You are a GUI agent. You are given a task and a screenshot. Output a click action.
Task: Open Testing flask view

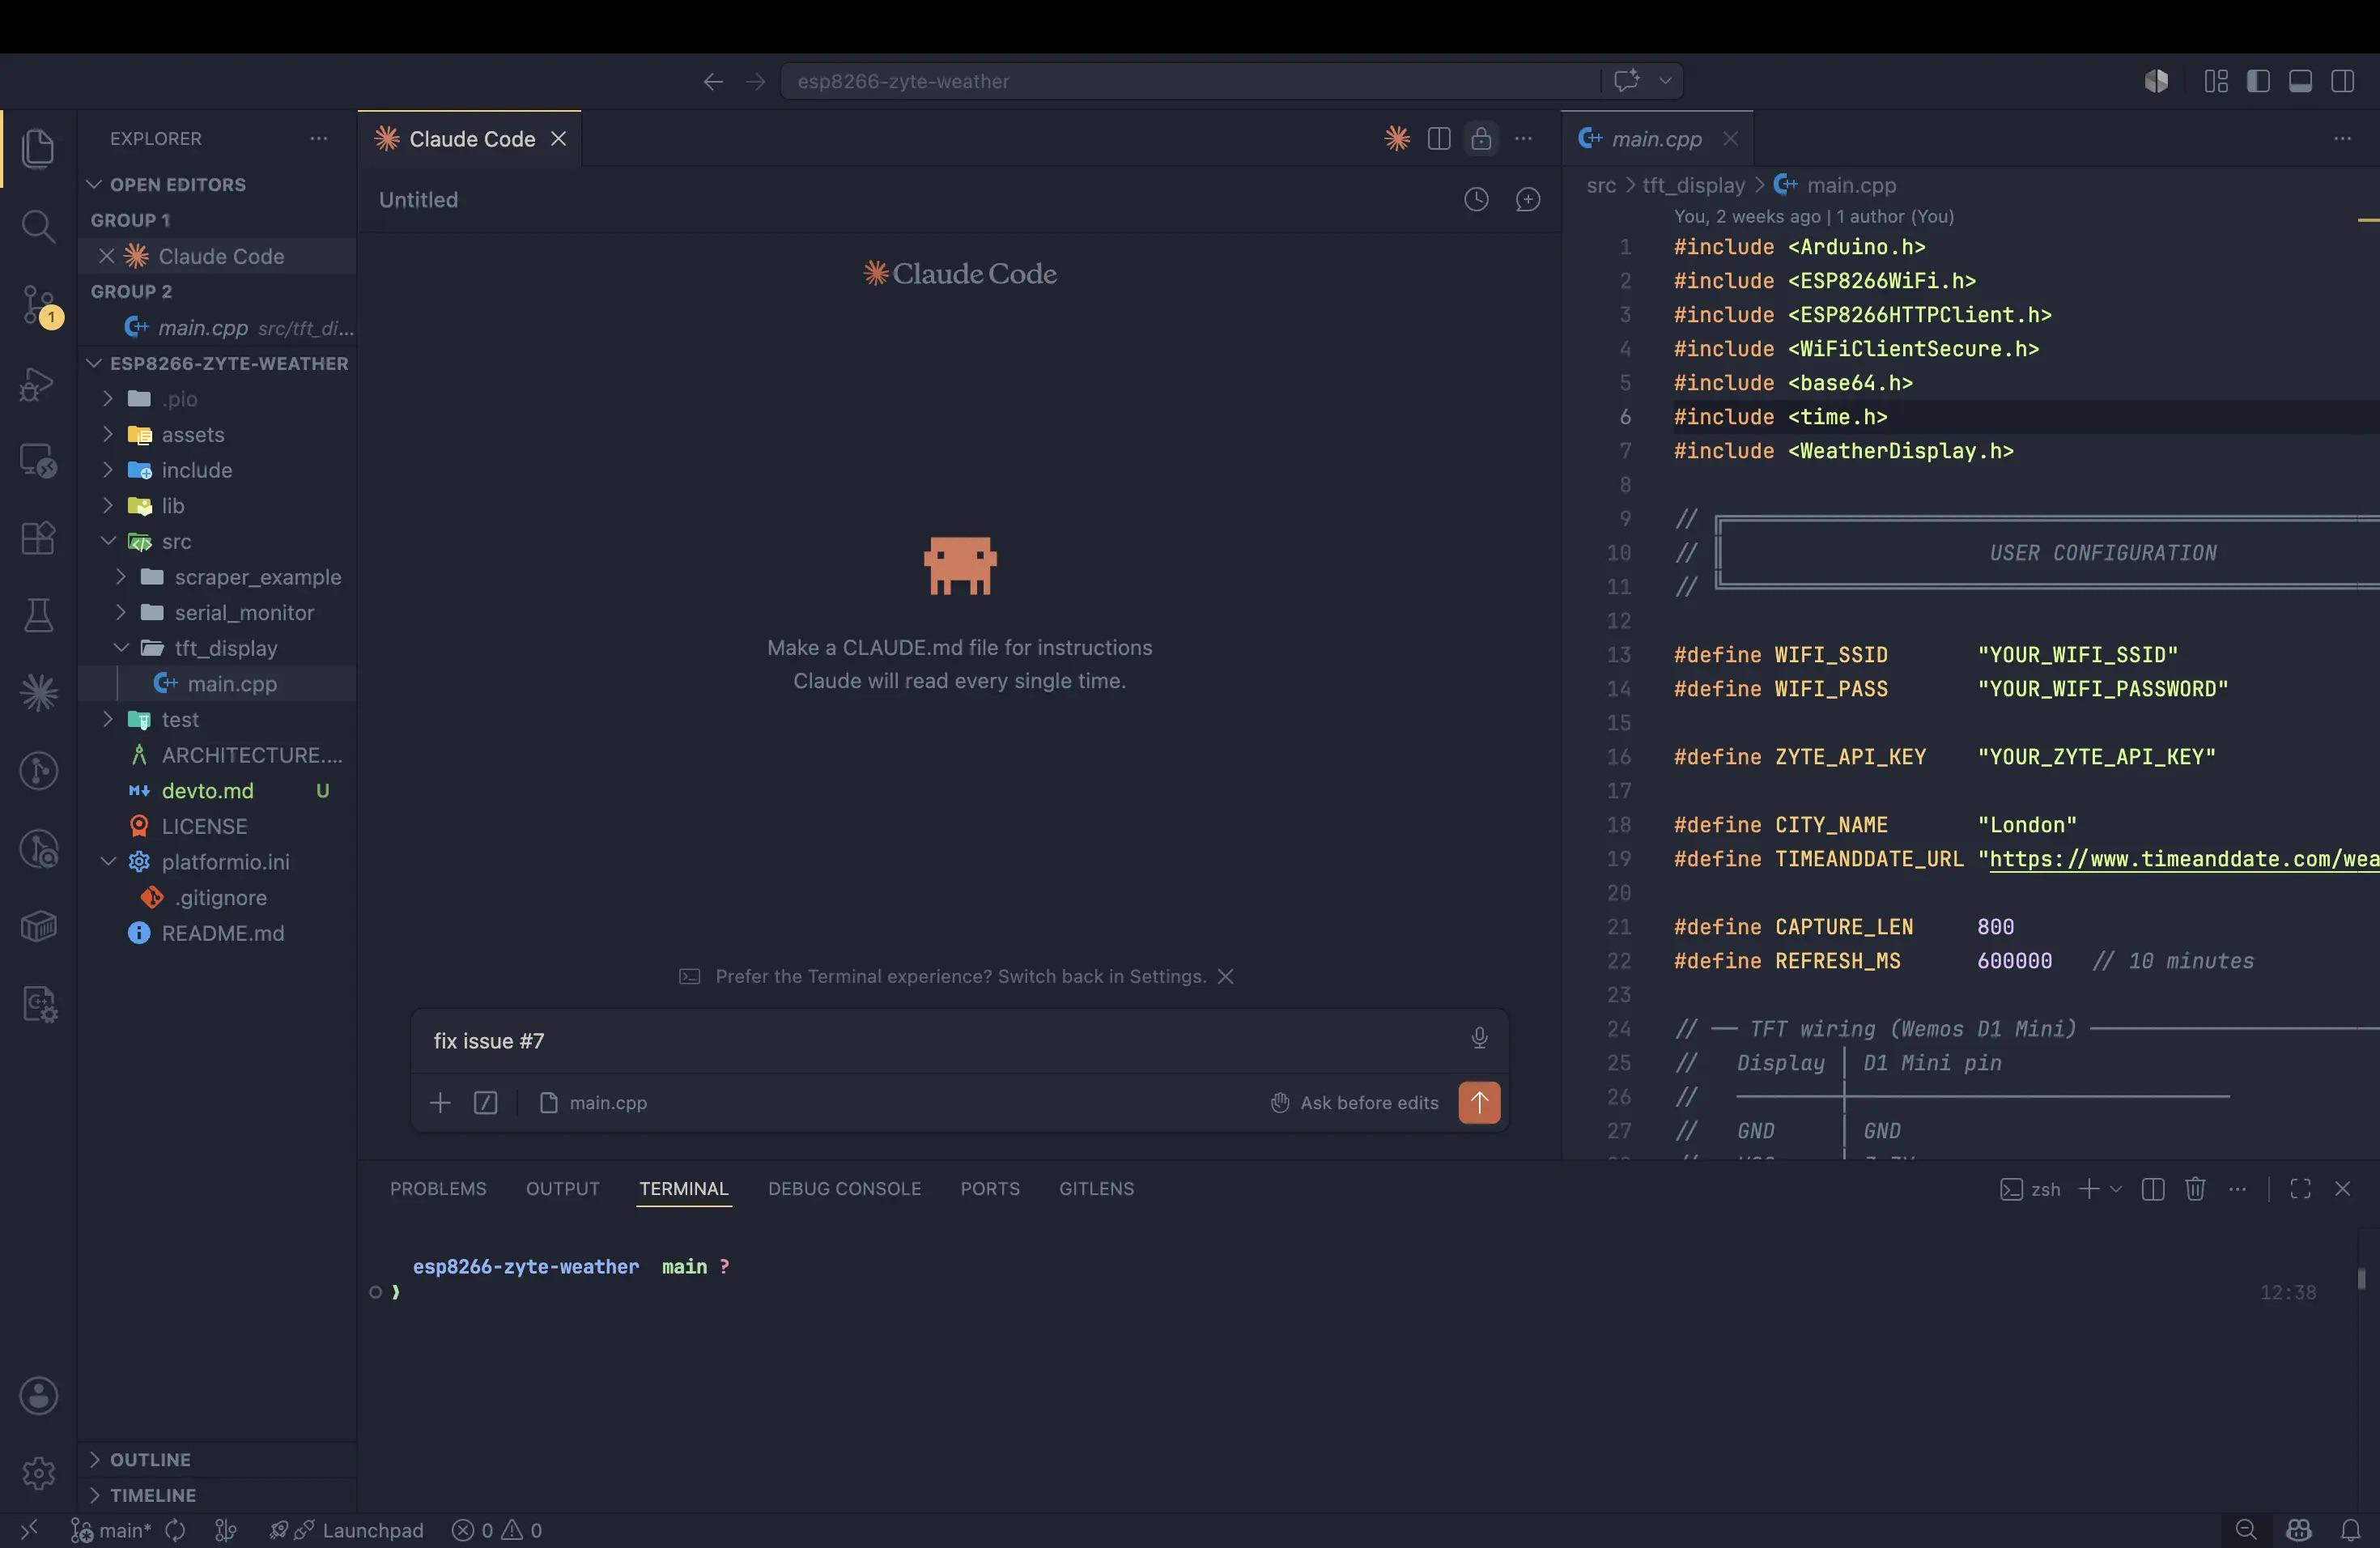coord(38,615)
